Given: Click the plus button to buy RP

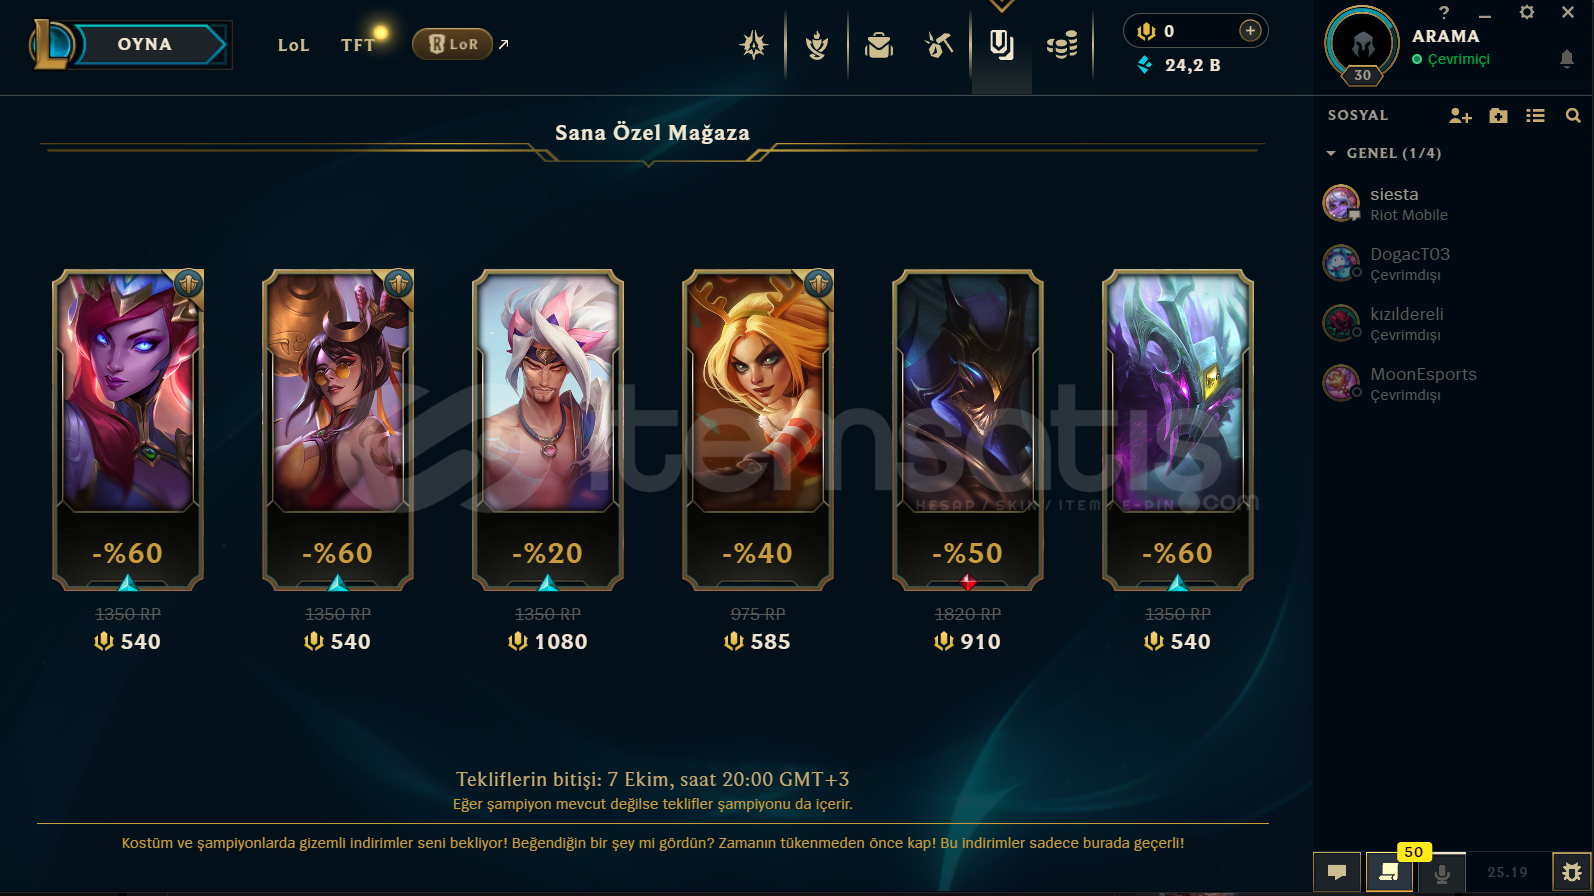Looking at the screenshot, I should click(x=1250, y=31).
